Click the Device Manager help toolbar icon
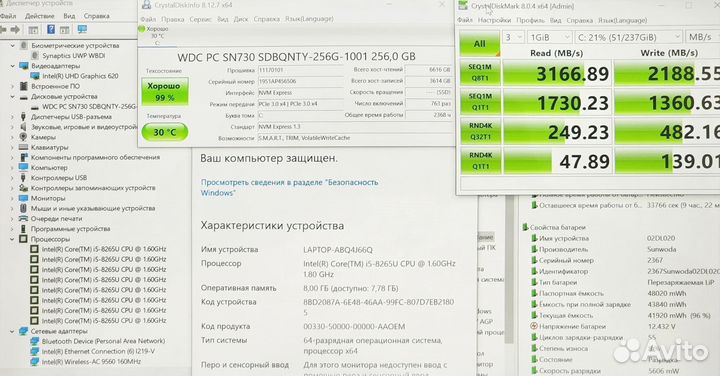Image resolution: width=720 pixels, height=376 pixels. (51, 29)
